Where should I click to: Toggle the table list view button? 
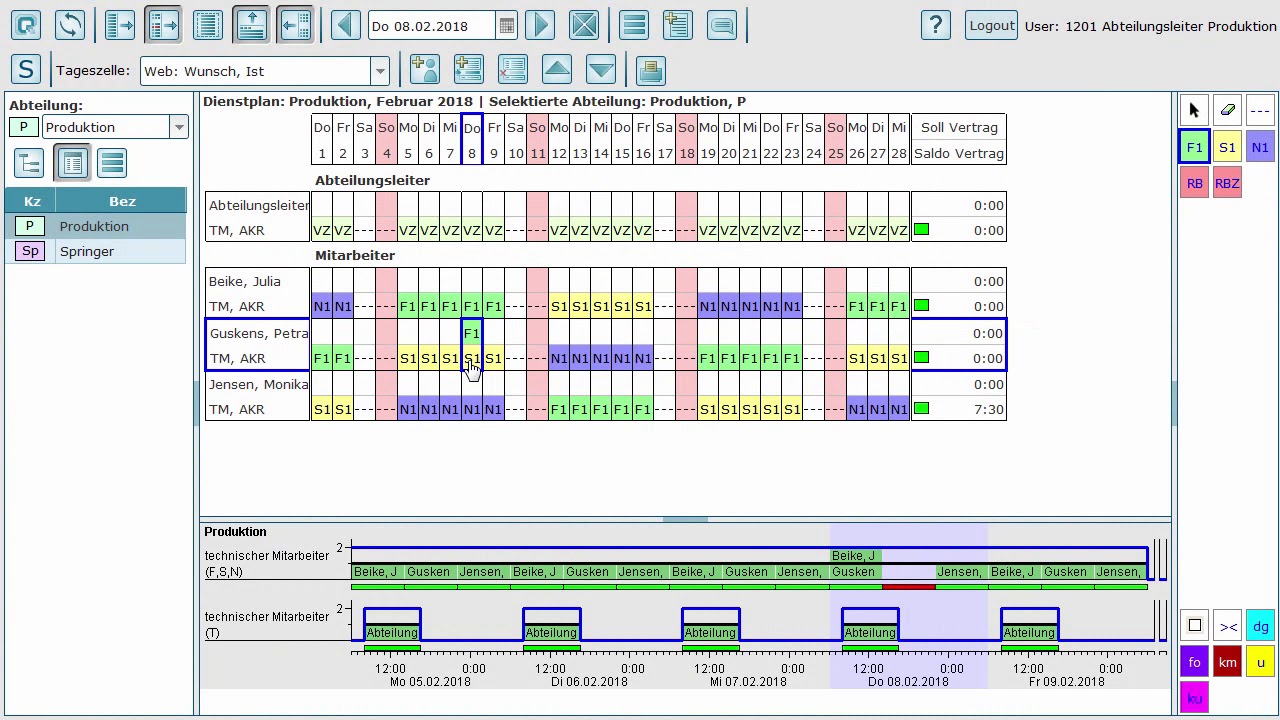(72, 163)
